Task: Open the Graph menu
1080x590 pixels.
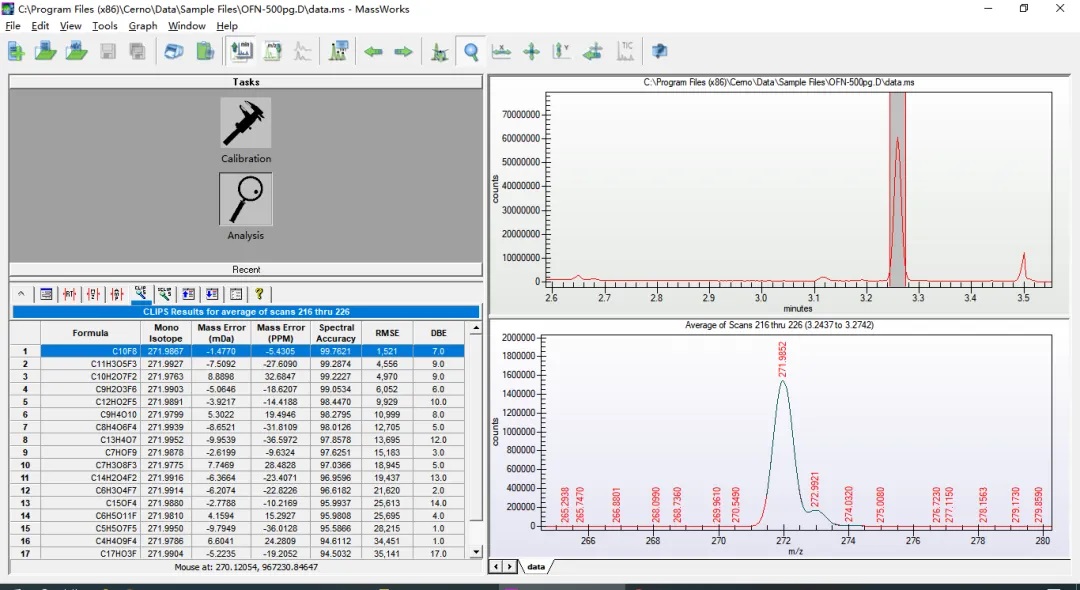Action: coord(143,26)
